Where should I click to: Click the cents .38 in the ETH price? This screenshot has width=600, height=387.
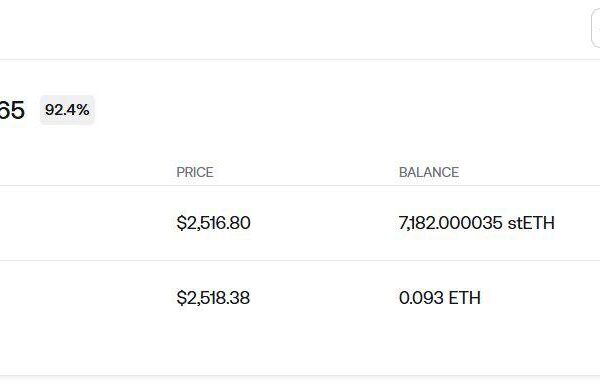[239, 298]
